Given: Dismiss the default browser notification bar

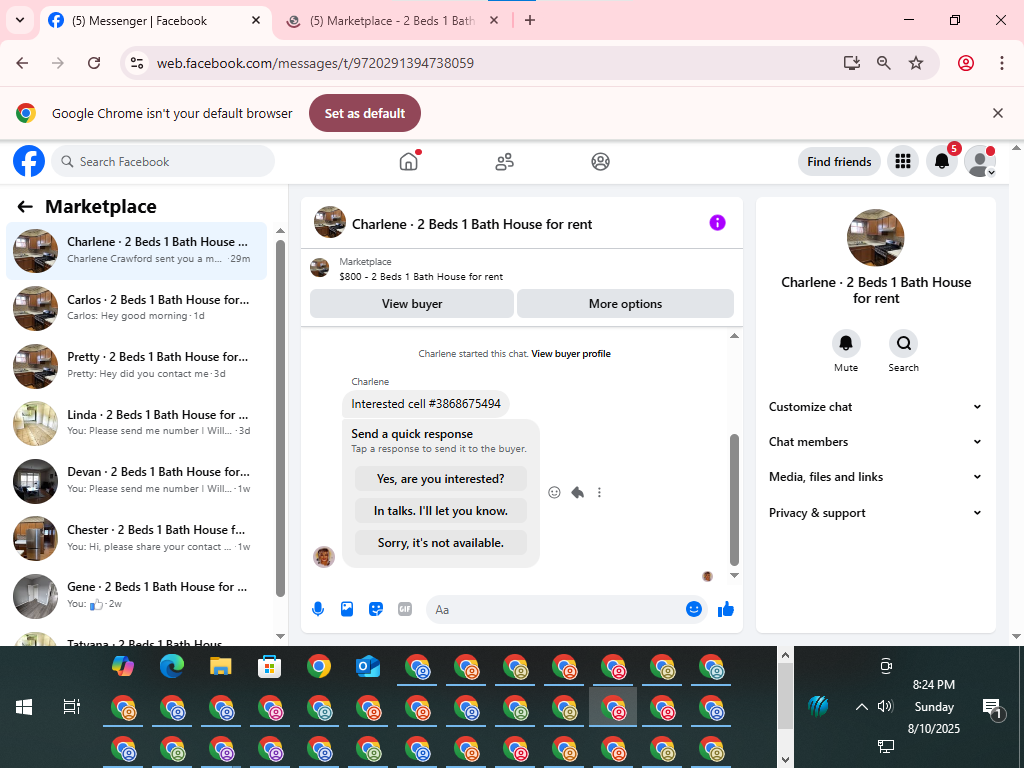Looking at the screenshot, I should (x=997, y=113).
